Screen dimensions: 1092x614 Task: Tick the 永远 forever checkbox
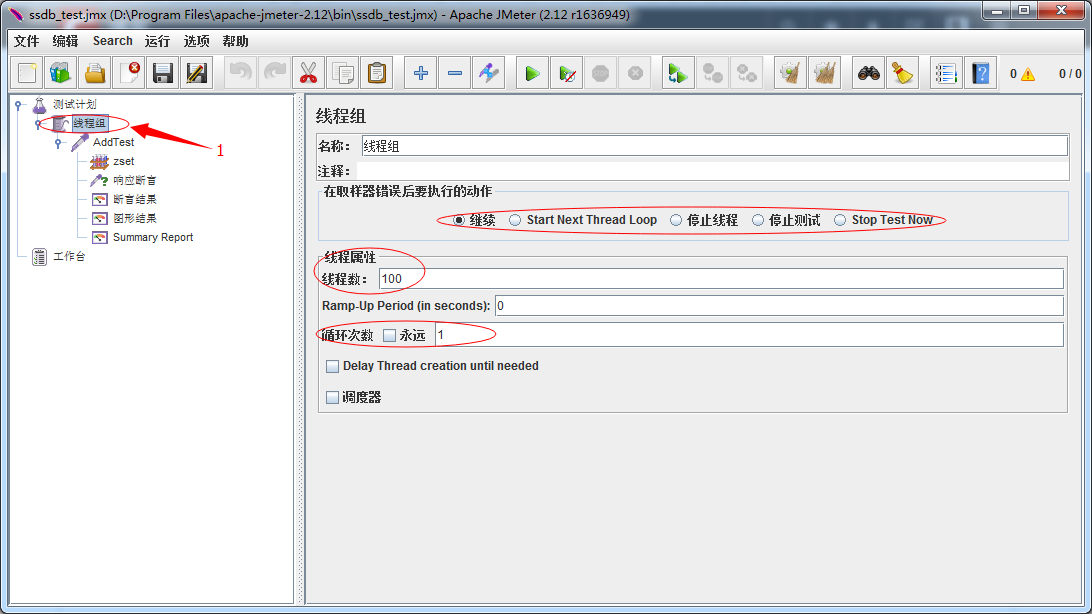pyautogui.click(x=390, y=336)
